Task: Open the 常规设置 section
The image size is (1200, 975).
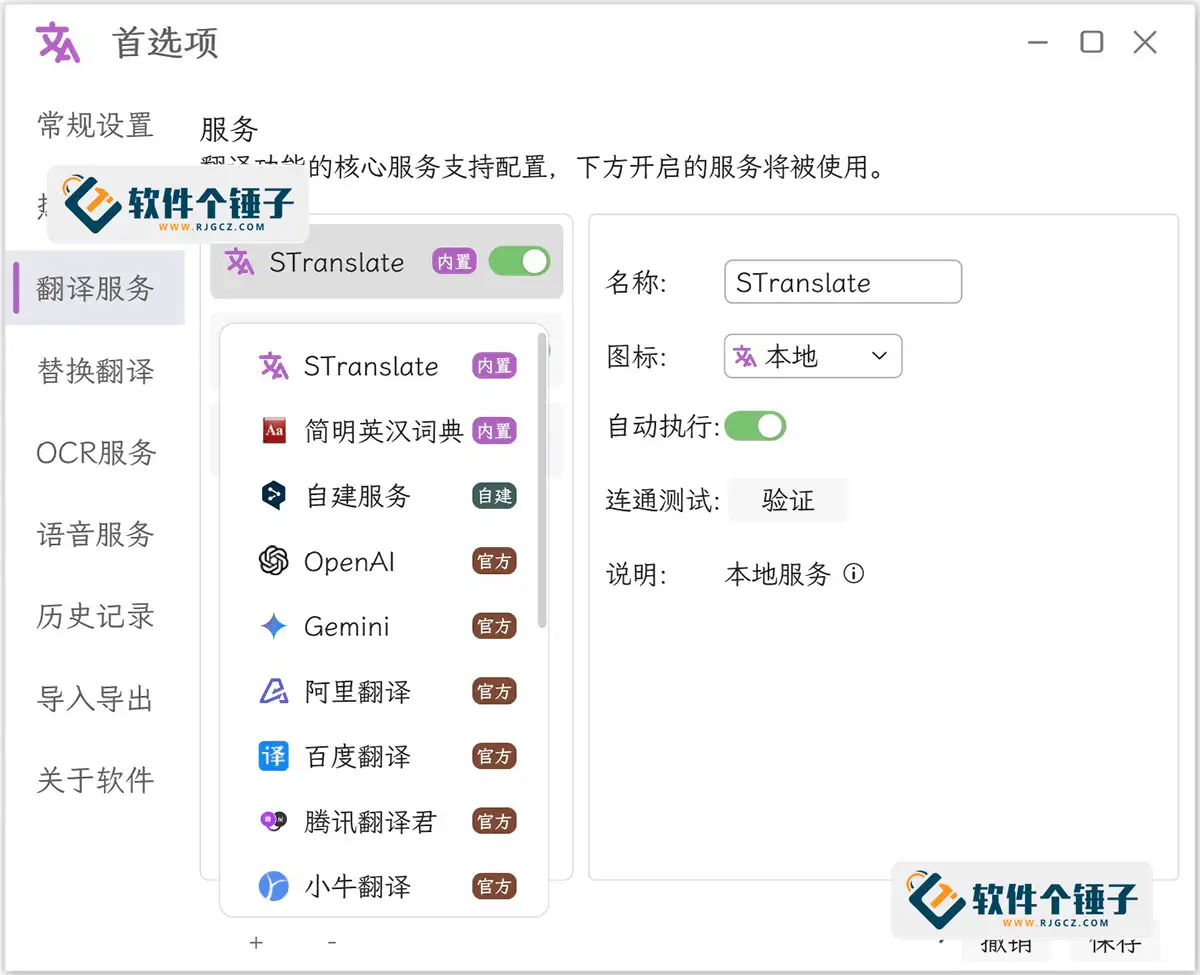Action: pos(95,126)
